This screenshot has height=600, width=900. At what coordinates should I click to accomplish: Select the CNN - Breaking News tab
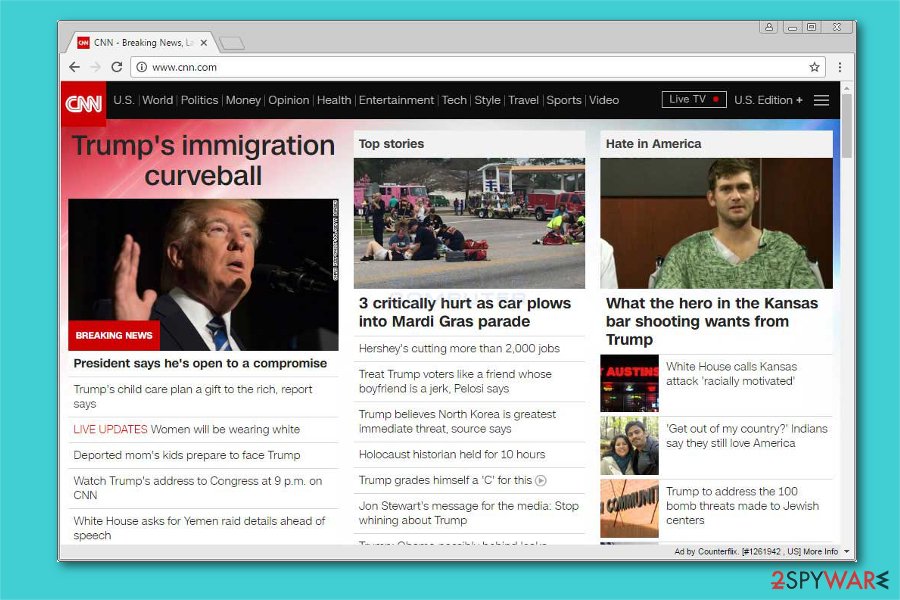(x=141, y=42)
